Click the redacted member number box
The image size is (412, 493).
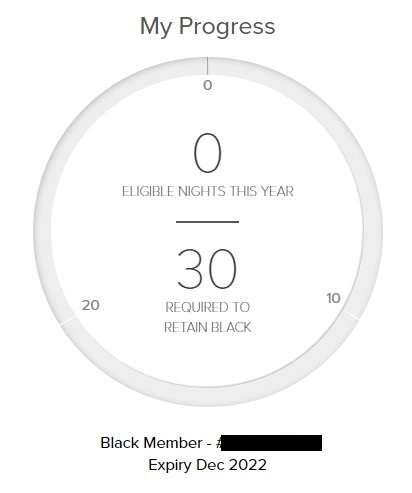(271, 443)
